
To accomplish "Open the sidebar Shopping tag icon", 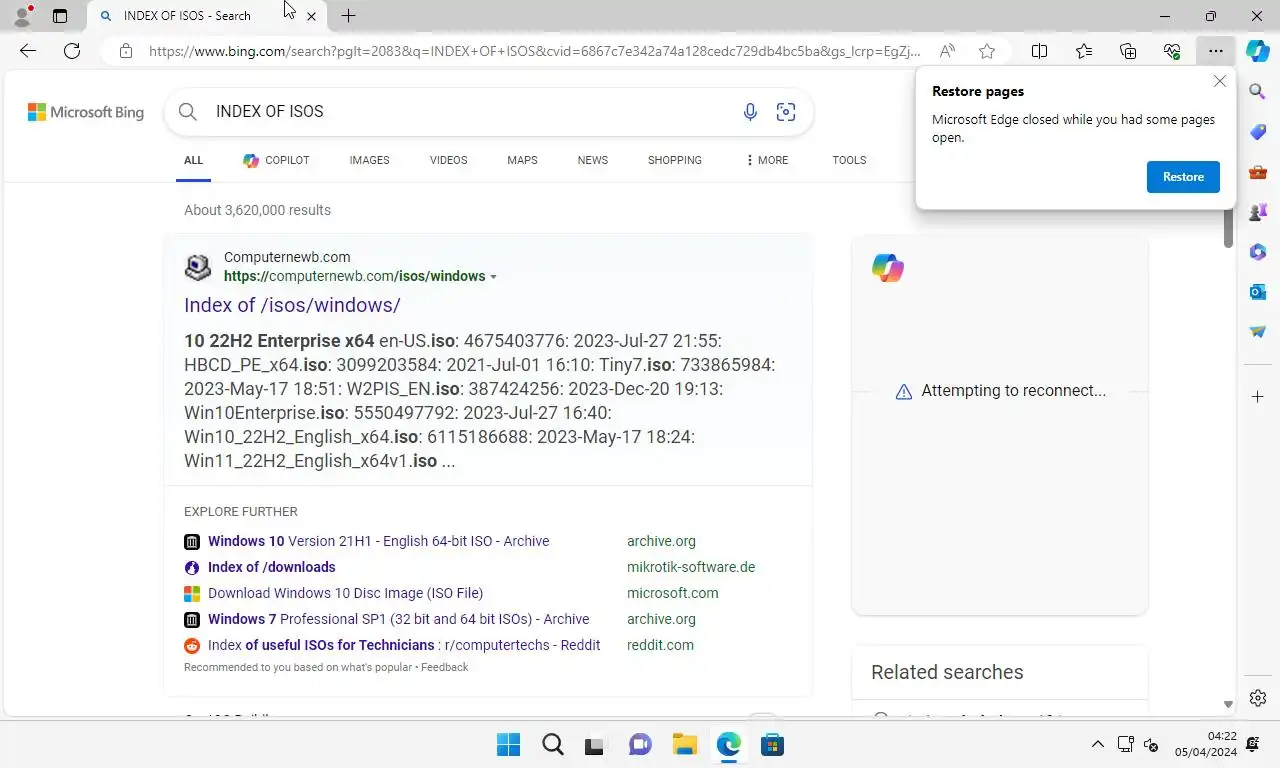I will click(1258, 132).
